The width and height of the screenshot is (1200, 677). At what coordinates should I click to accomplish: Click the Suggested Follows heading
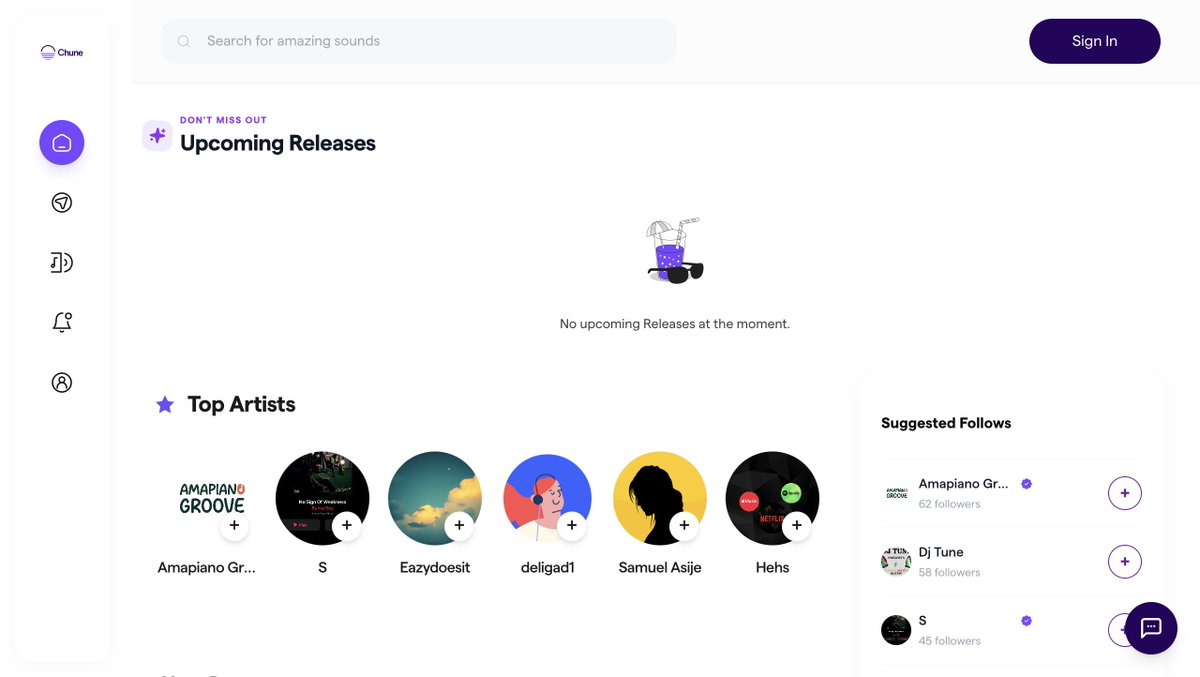pos(946,423)
